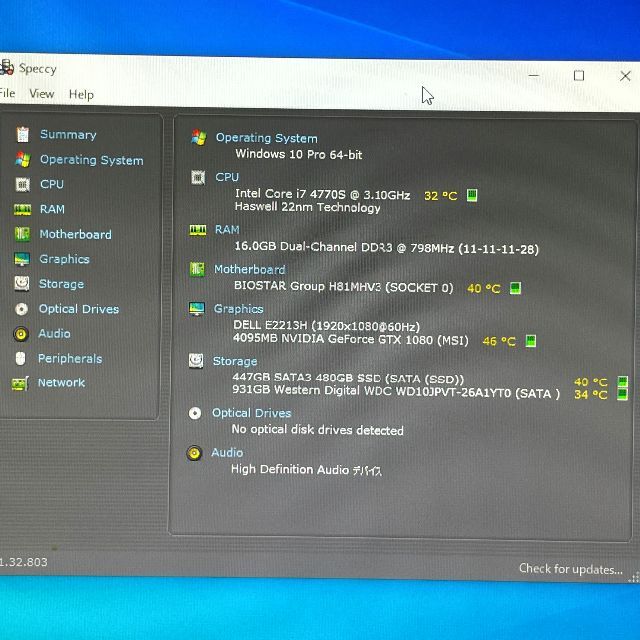The height and width of the screenshot is (640, 640).
Task: Click 'Haswell 22nm Technology' text
Action: (x=307, y=207)
